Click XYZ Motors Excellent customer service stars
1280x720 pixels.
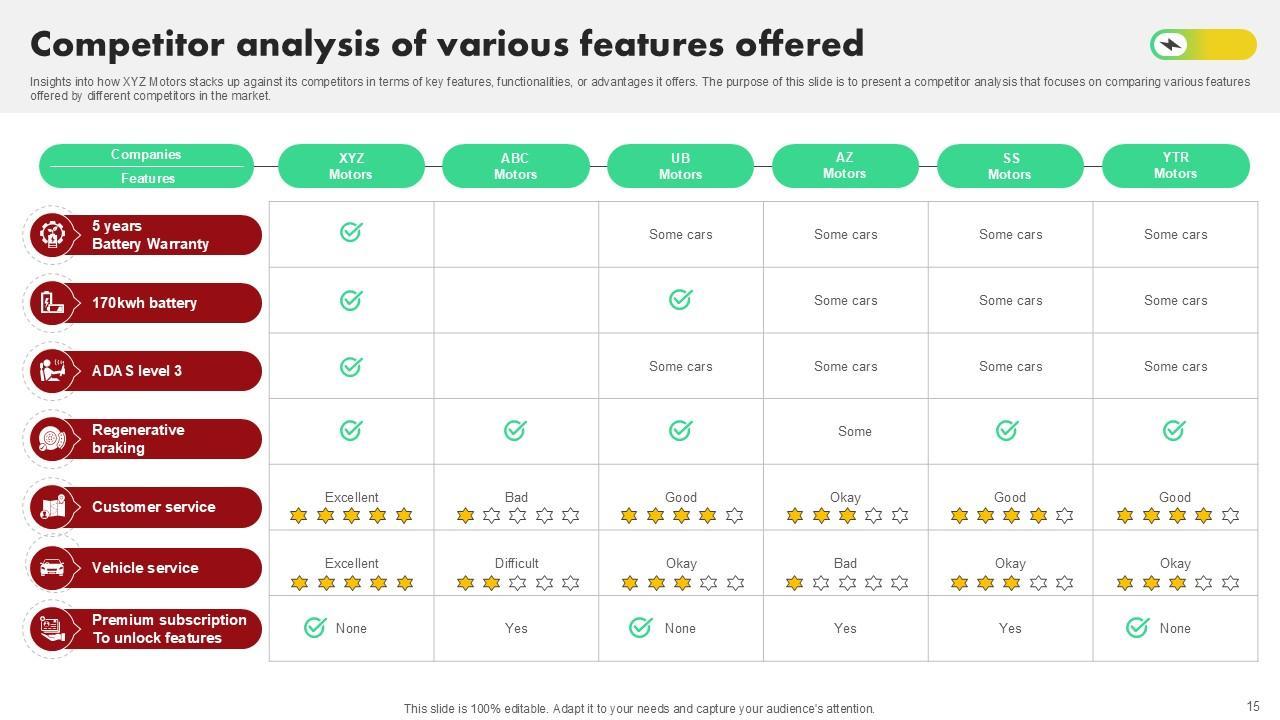351,516
